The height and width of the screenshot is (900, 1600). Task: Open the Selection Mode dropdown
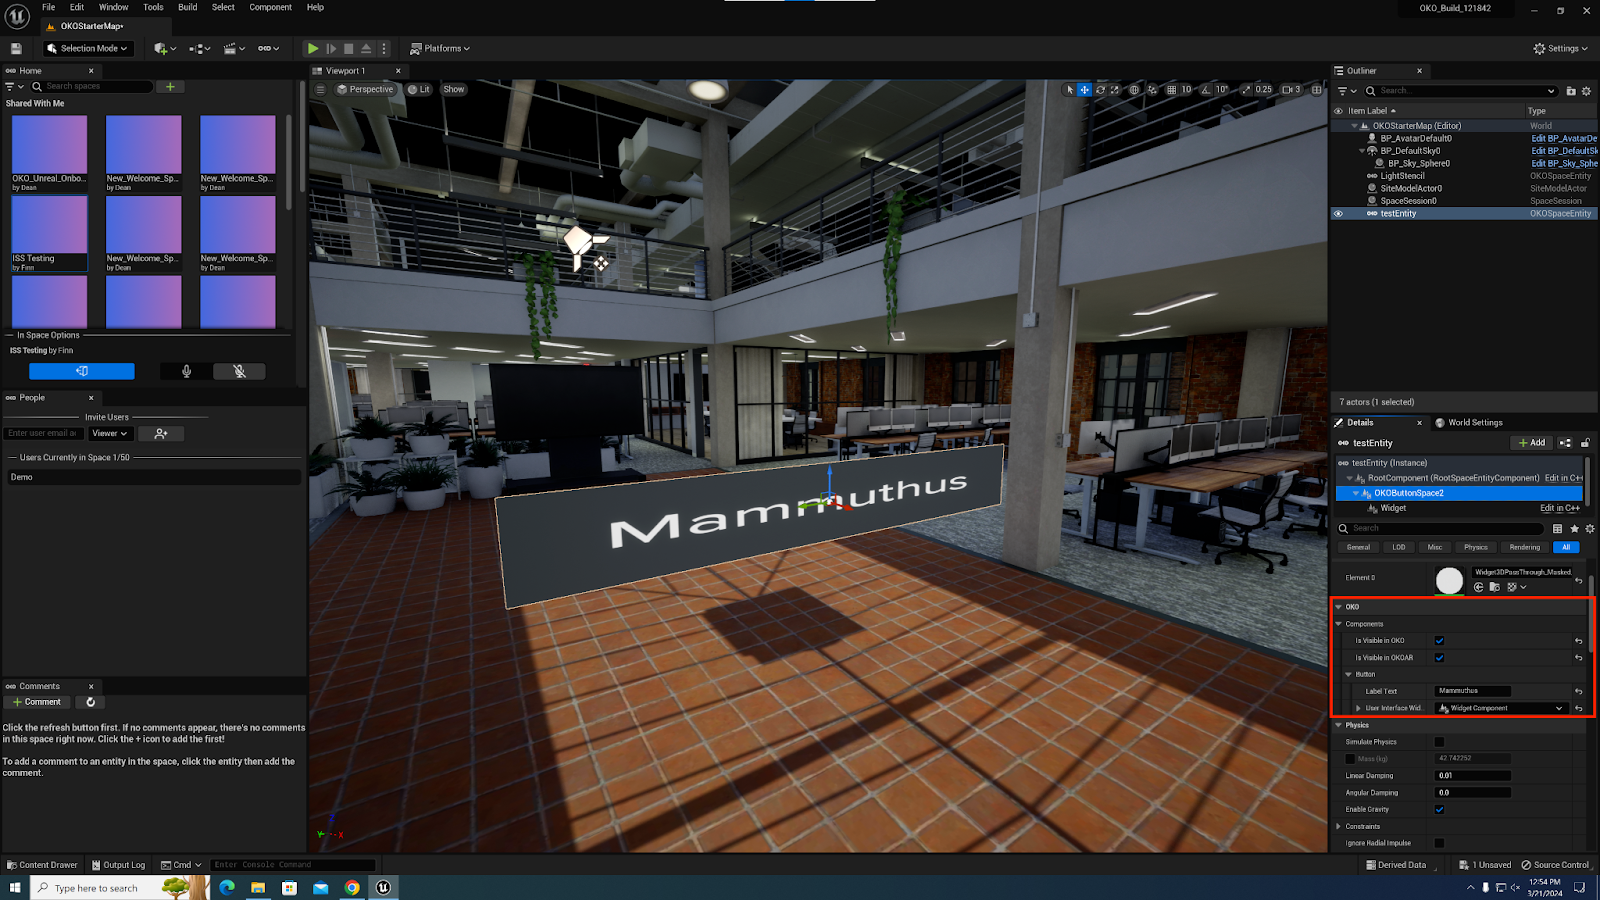click(88, 48)
